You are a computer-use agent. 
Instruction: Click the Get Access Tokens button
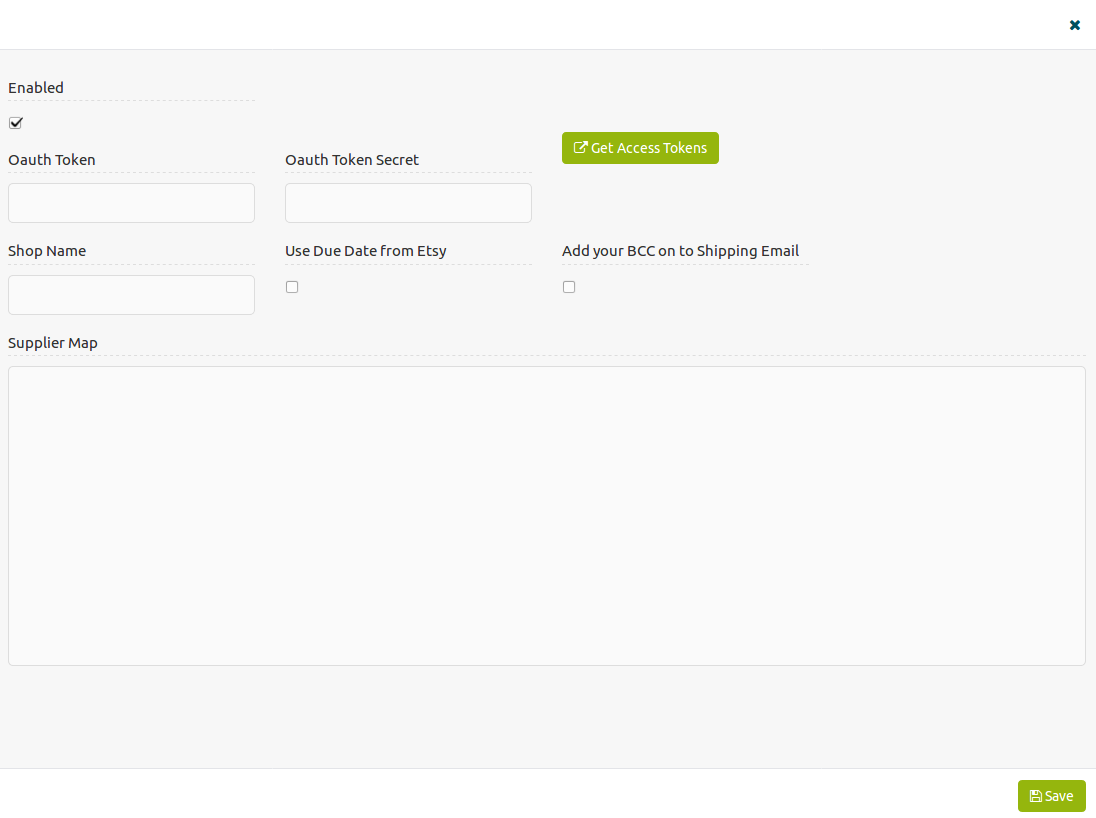click(640, 148)
